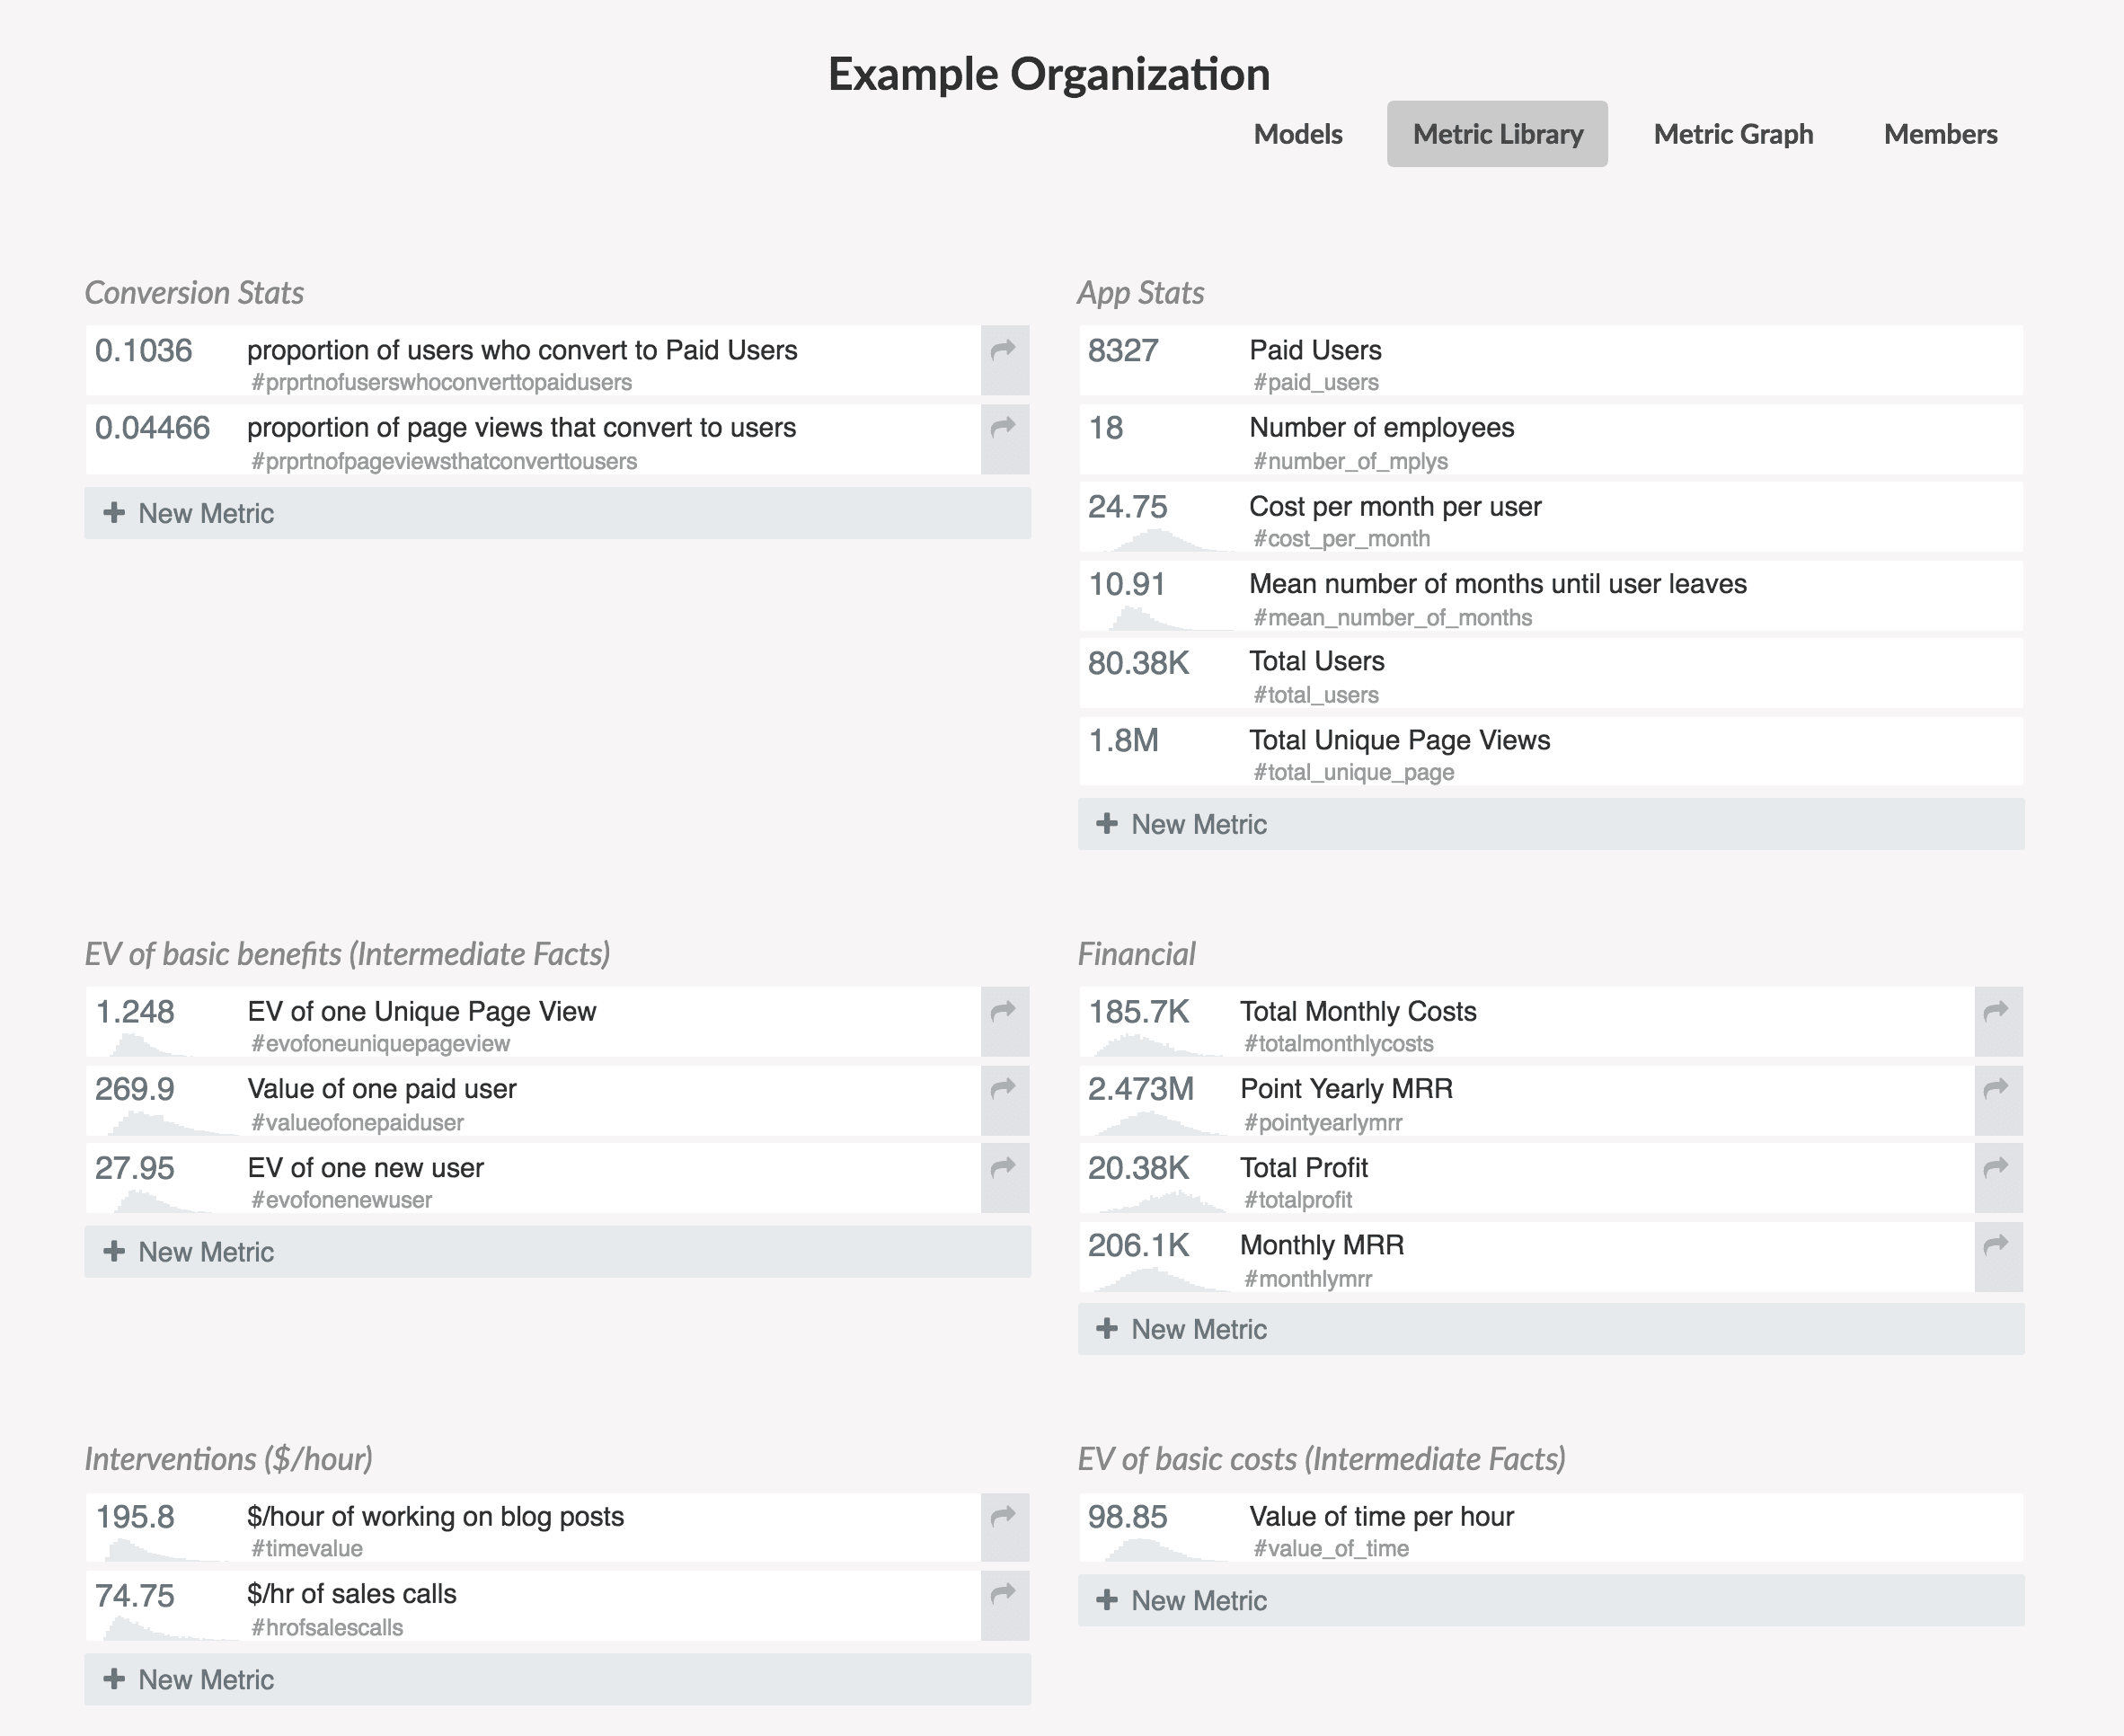
Task: Click the #totalprofit hashtag
Action: pyautogui.click(x=1298, y=1199)
